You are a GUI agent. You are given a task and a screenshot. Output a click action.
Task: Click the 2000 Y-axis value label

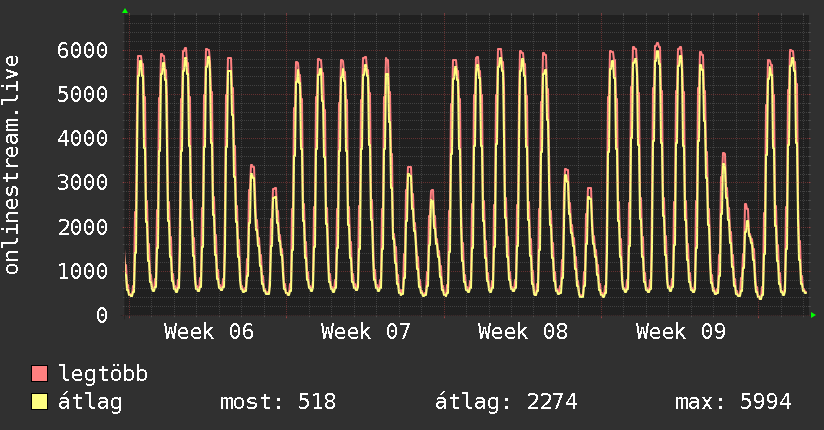click(83, 227)
